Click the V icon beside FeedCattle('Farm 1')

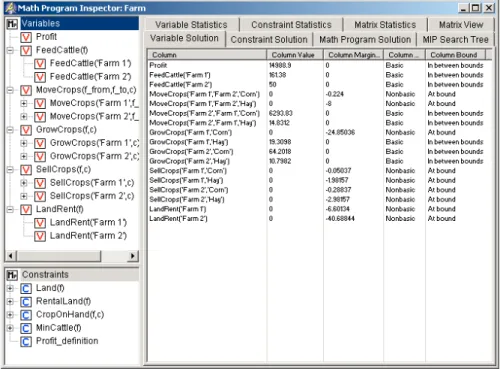(x=40, y=63)
